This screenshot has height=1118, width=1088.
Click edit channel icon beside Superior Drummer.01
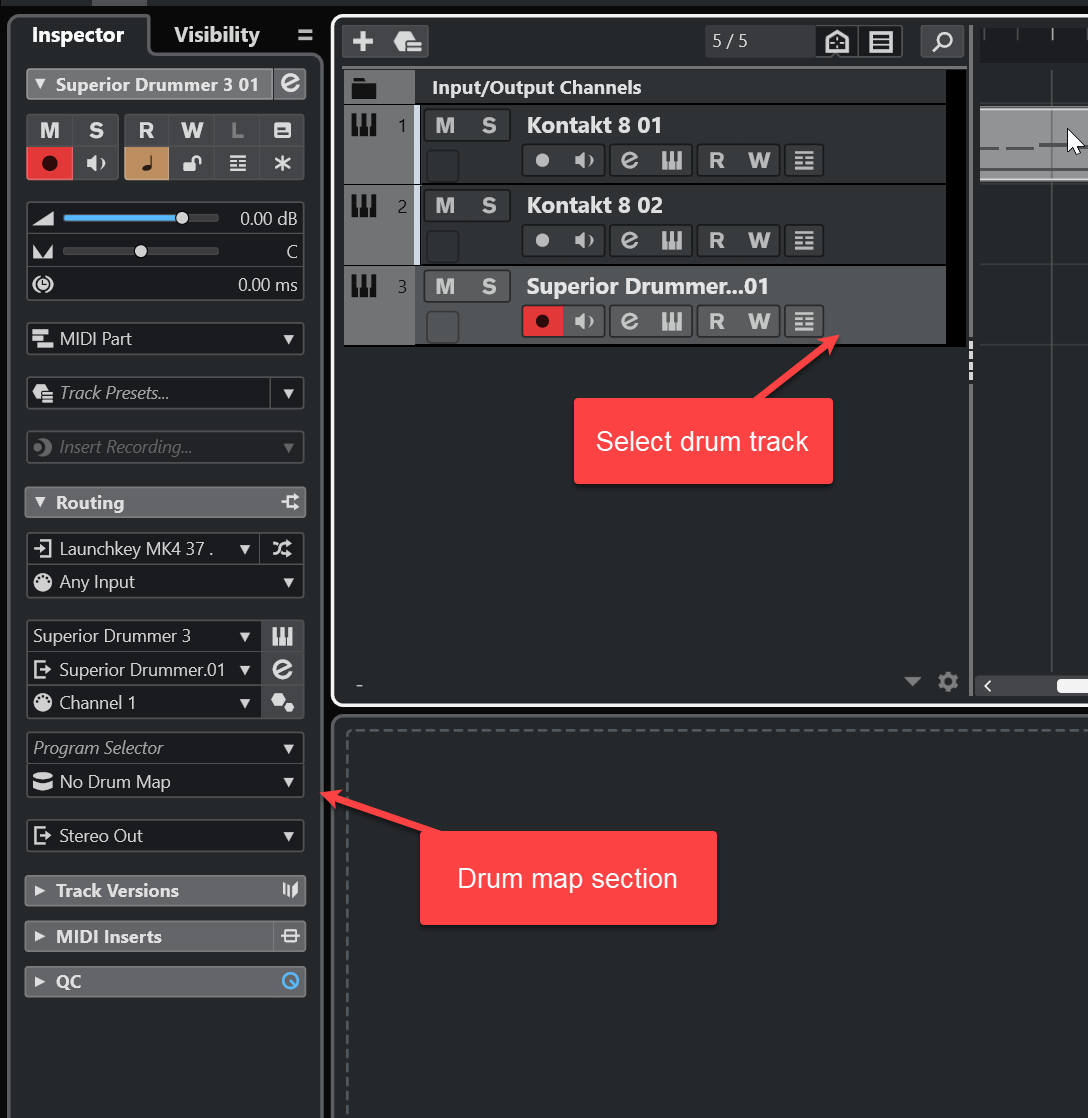coord(282,670)
